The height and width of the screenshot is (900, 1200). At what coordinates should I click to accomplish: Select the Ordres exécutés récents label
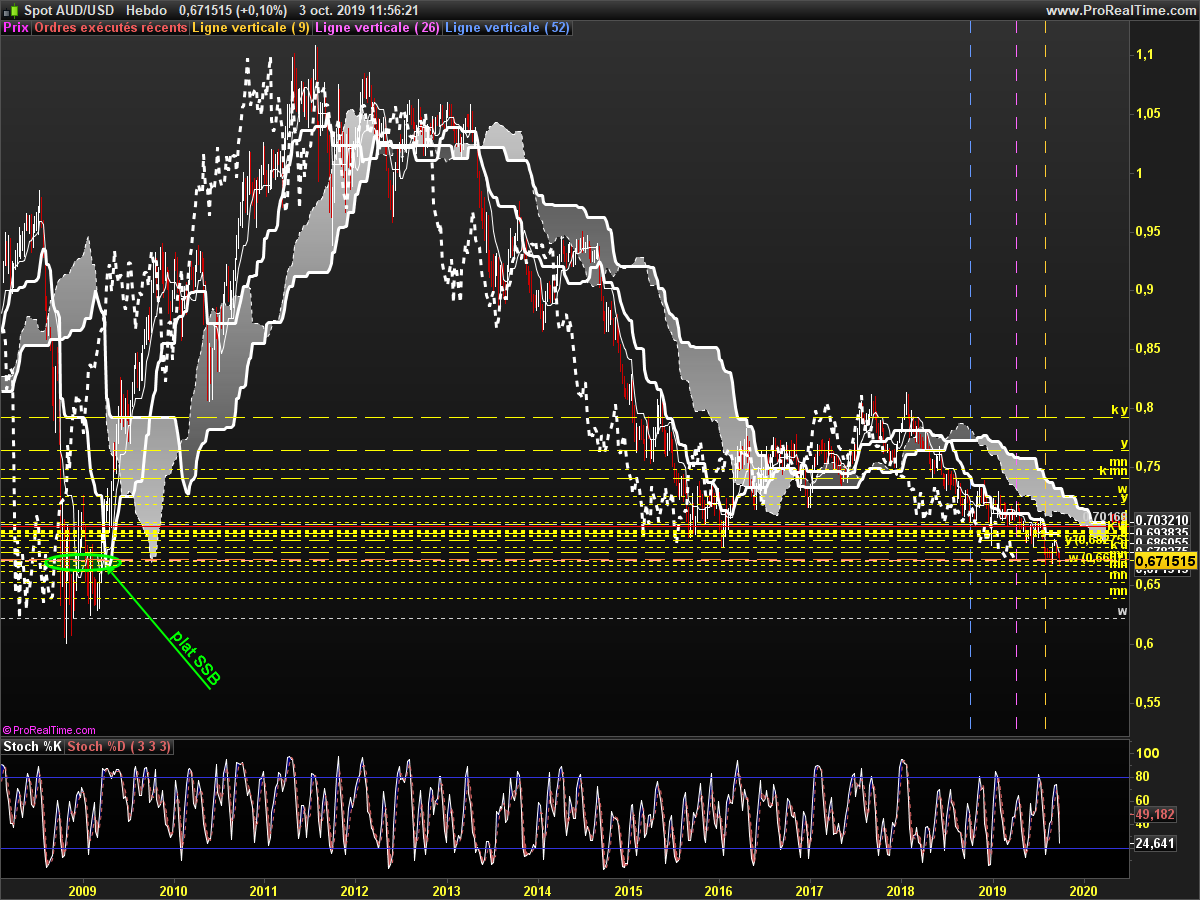111,28
